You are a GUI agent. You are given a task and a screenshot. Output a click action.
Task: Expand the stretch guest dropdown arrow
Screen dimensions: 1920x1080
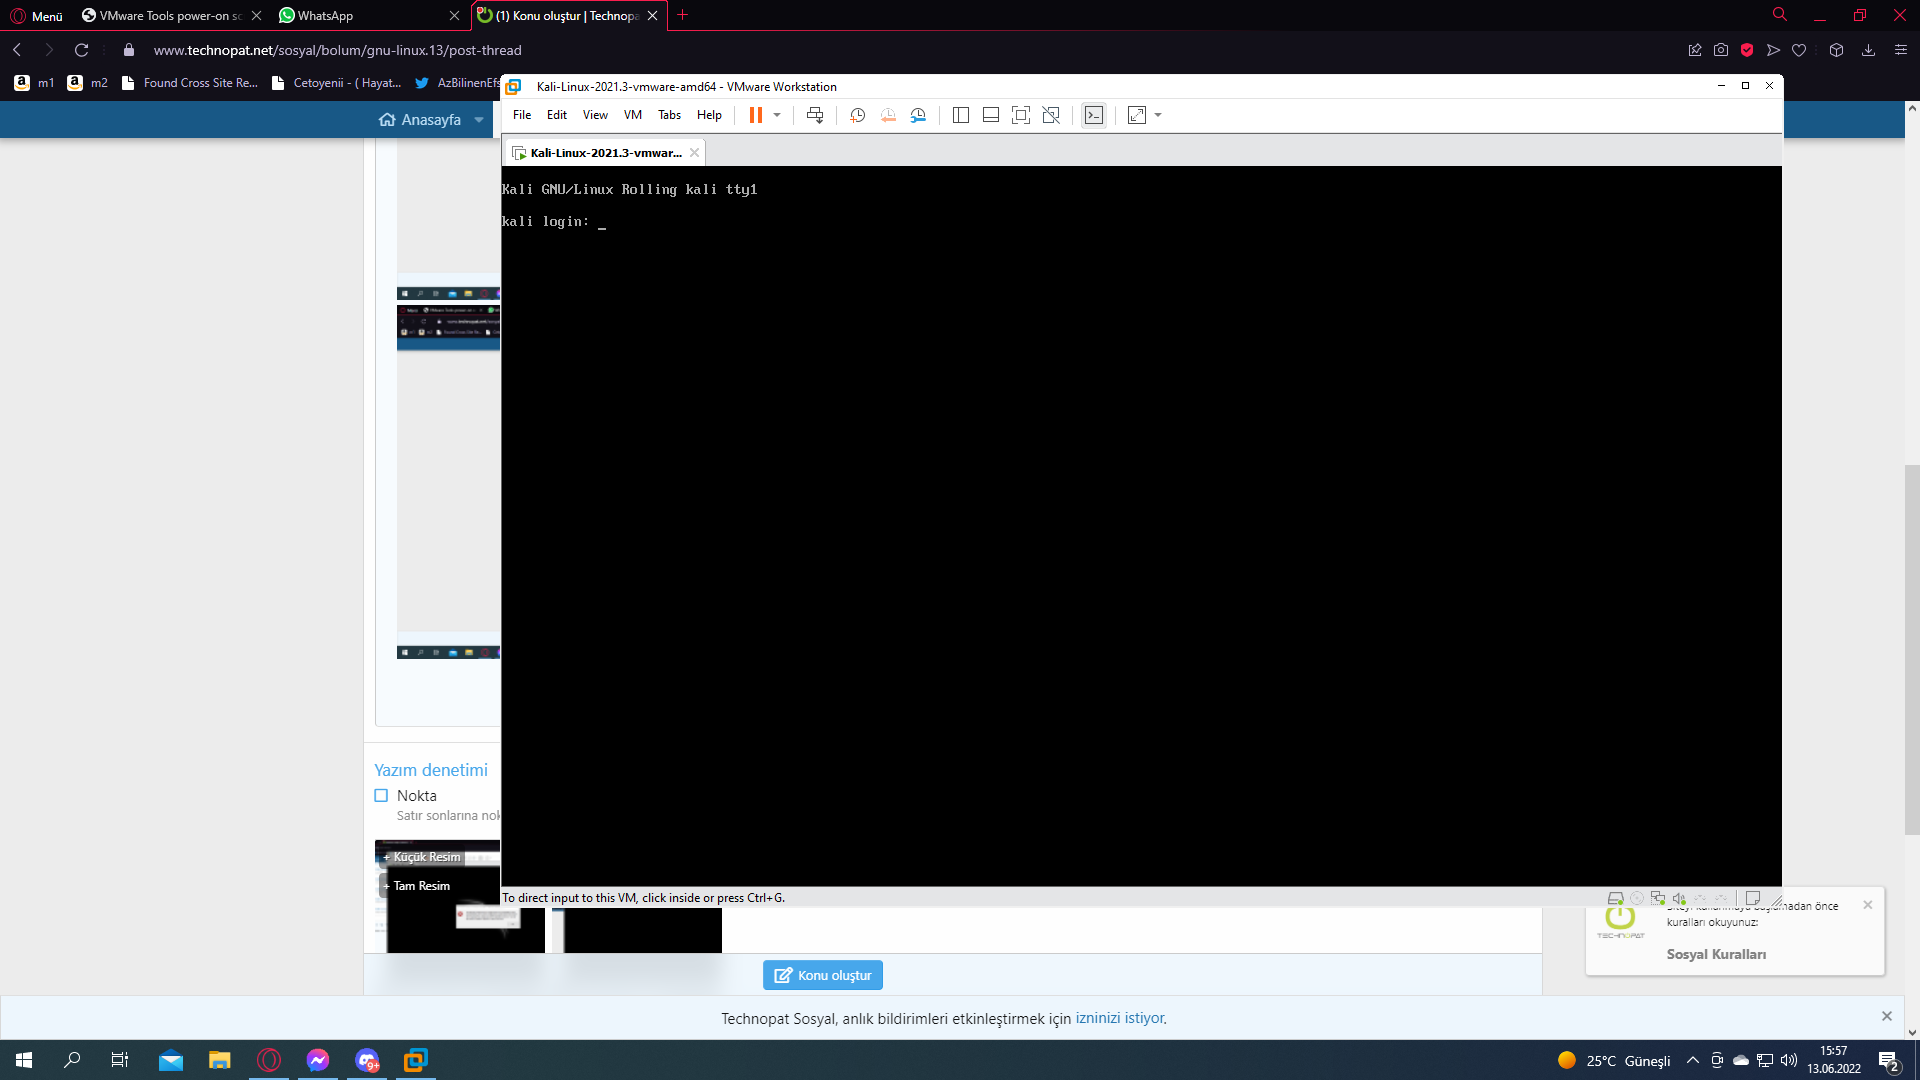point(1158,115)
